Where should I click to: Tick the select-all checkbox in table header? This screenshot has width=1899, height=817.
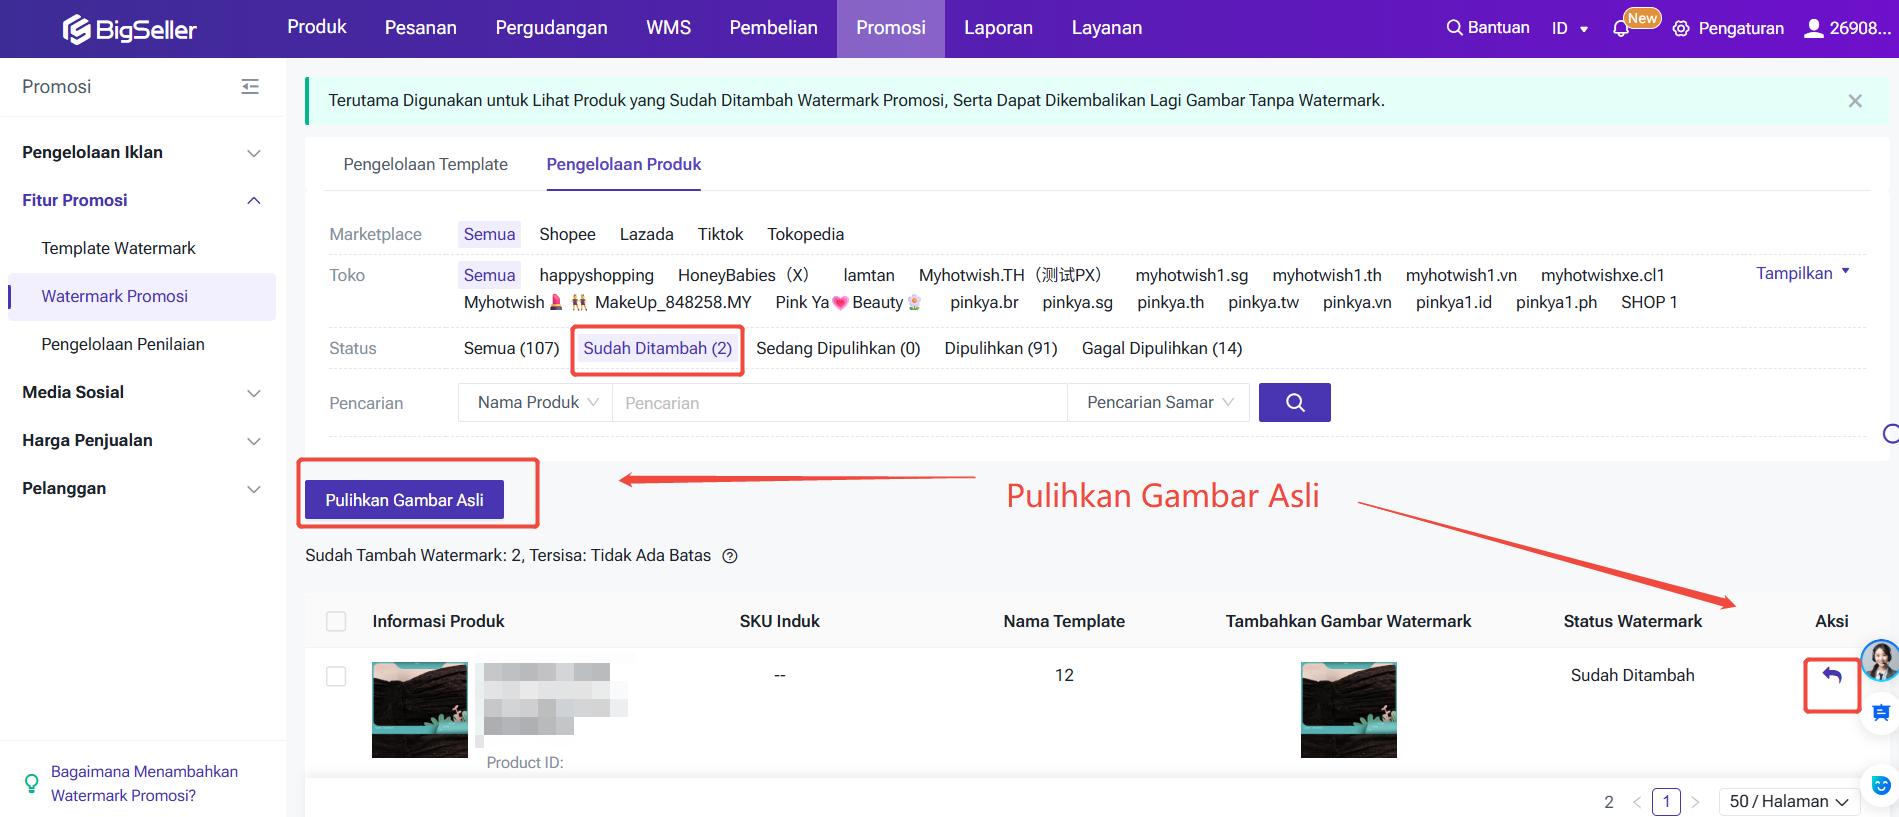point(336,621)
